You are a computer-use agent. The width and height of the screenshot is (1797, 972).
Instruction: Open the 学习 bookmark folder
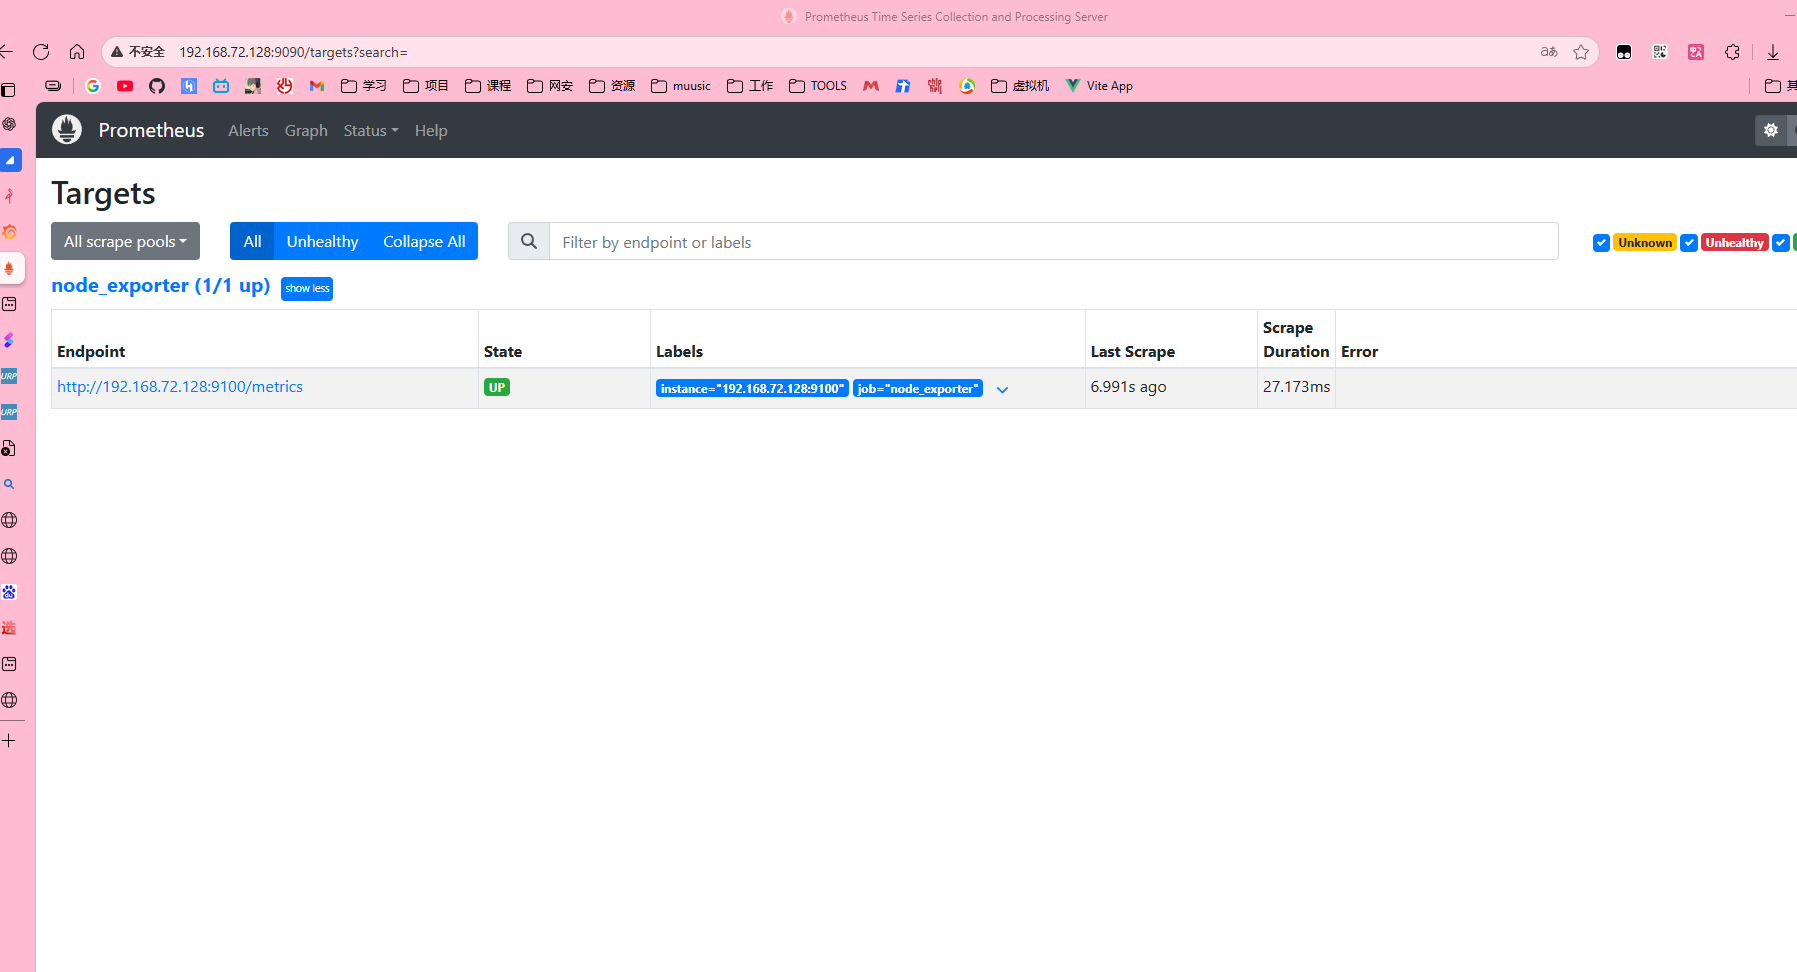pyautogui.click(x=364, y=86)
